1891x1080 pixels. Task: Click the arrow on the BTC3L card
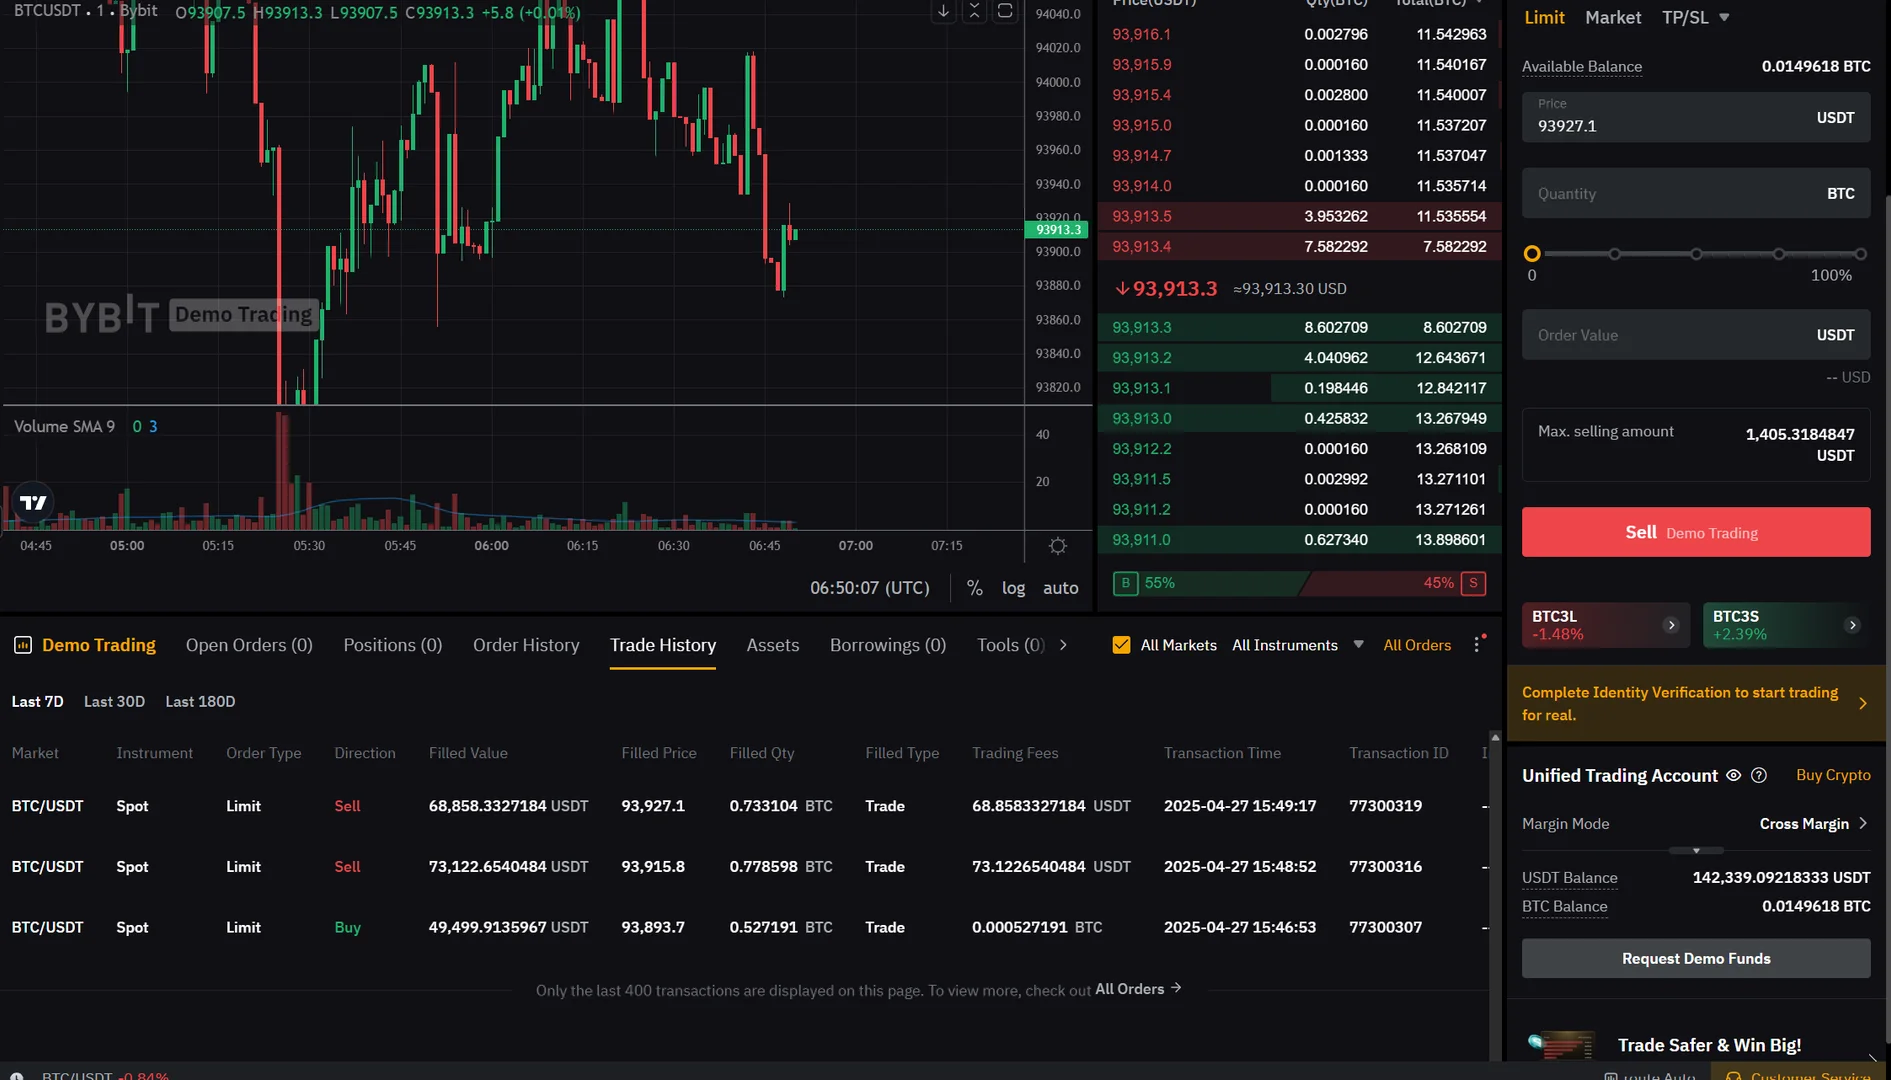tap(1670, 625)
